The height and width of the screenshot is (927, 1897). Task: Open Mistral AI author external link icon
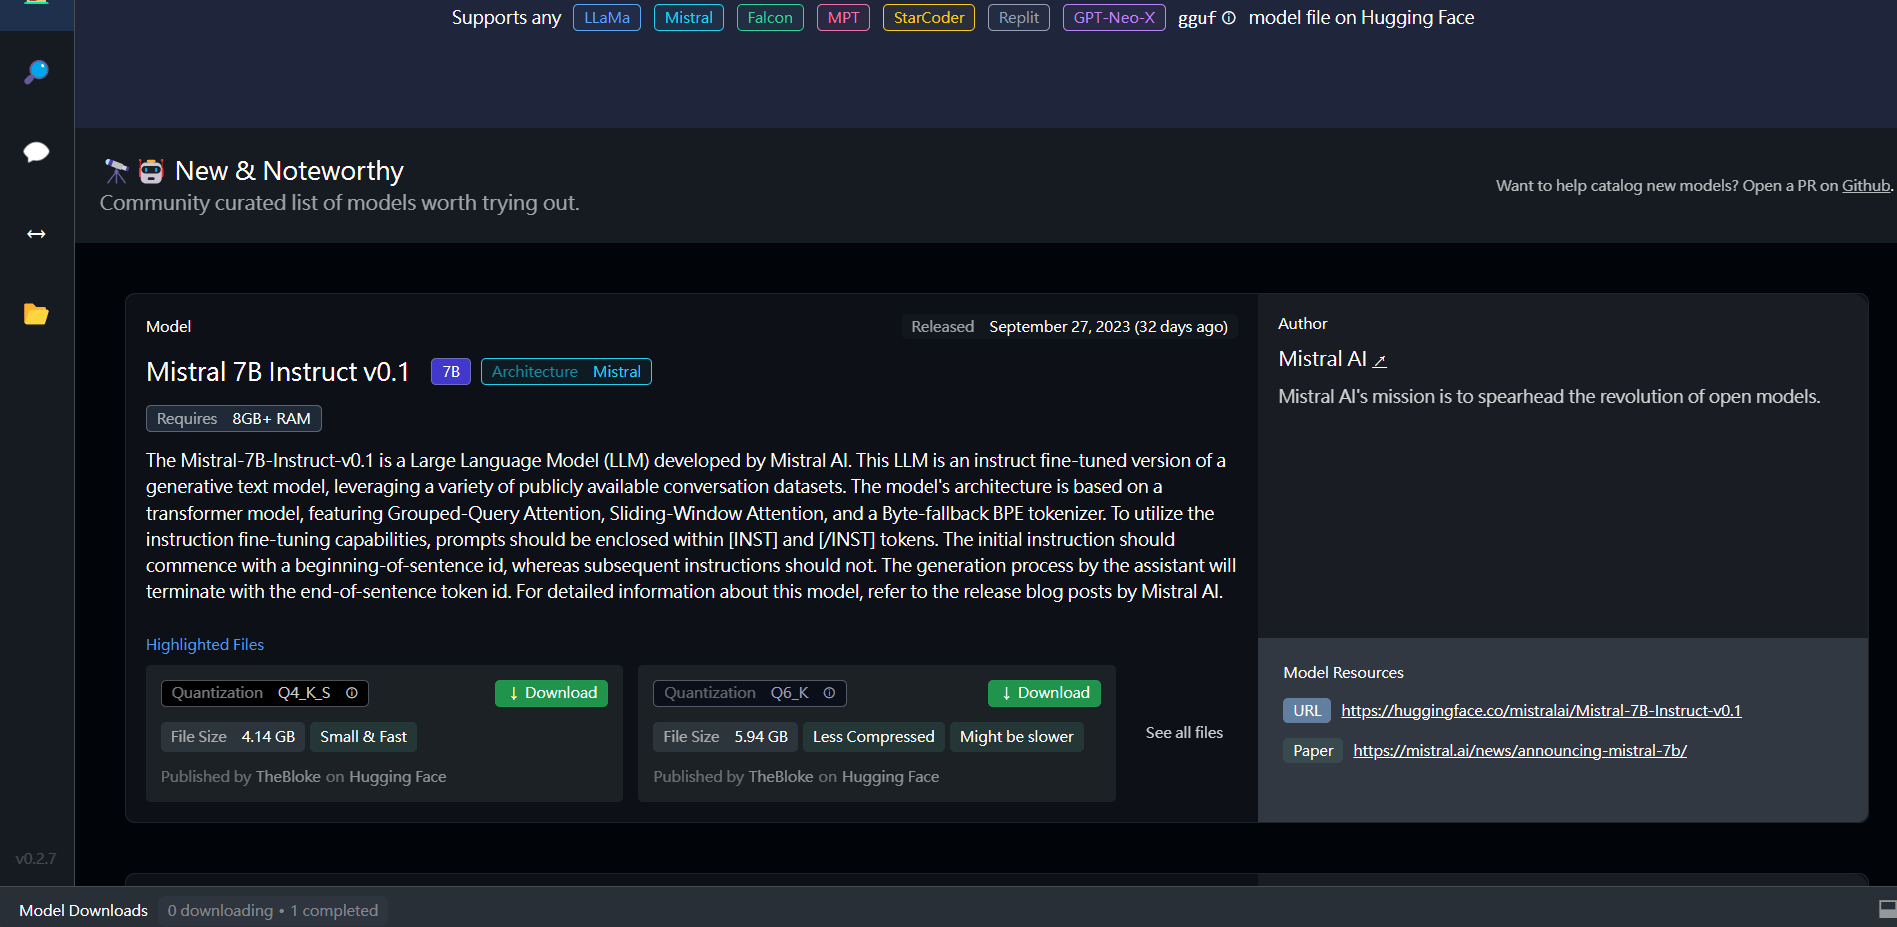[1380, 361]
